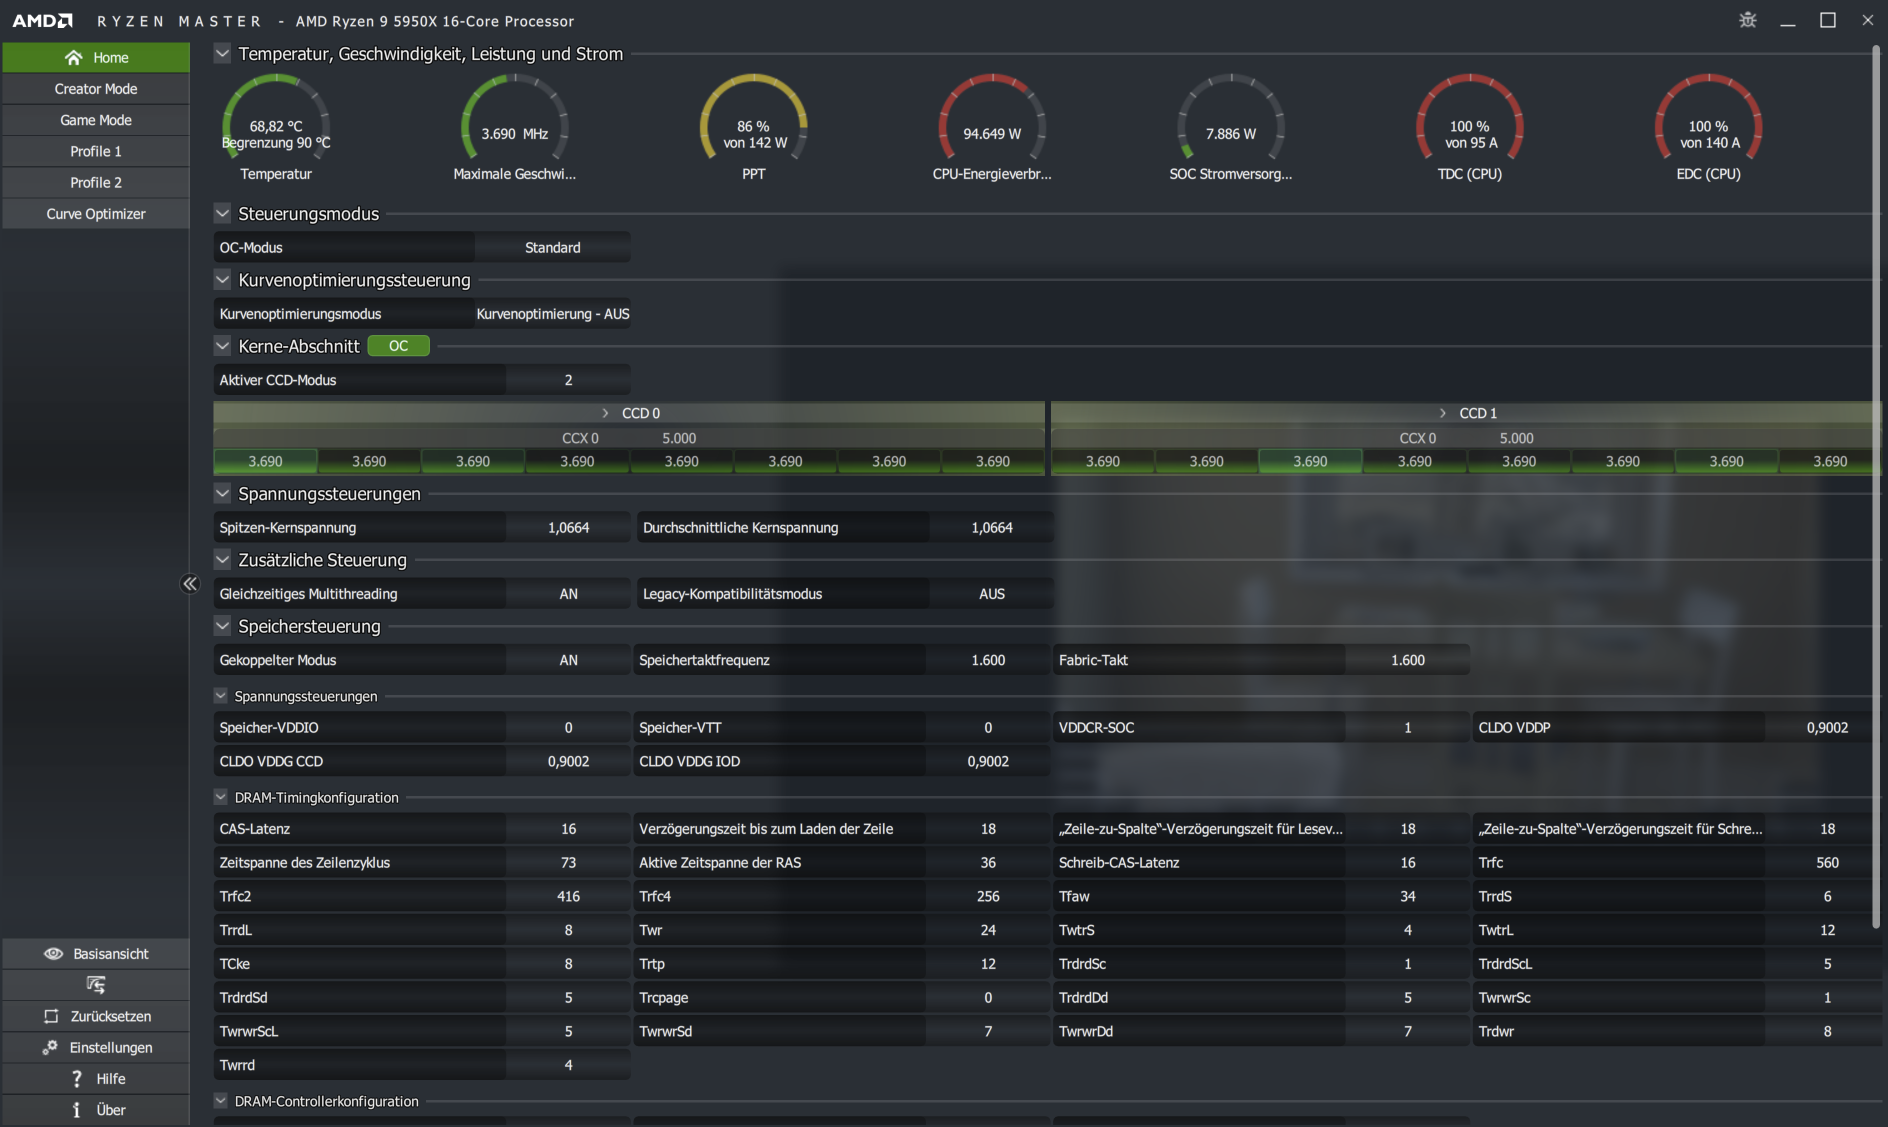Click the Spitzen-Kernspannung value 1,0664

(x=568, y=528)
